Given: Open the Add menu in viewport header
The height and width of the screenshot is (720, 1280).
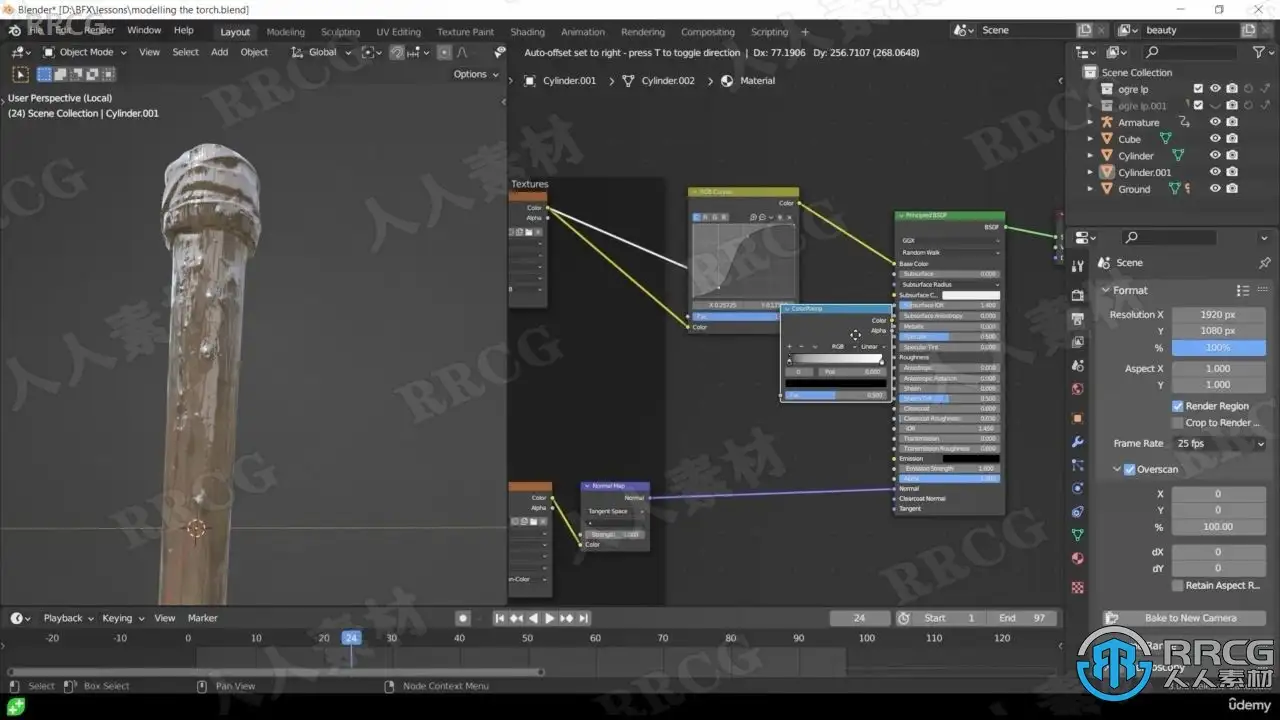Looking at the screenshot, I should coord(219,52).
